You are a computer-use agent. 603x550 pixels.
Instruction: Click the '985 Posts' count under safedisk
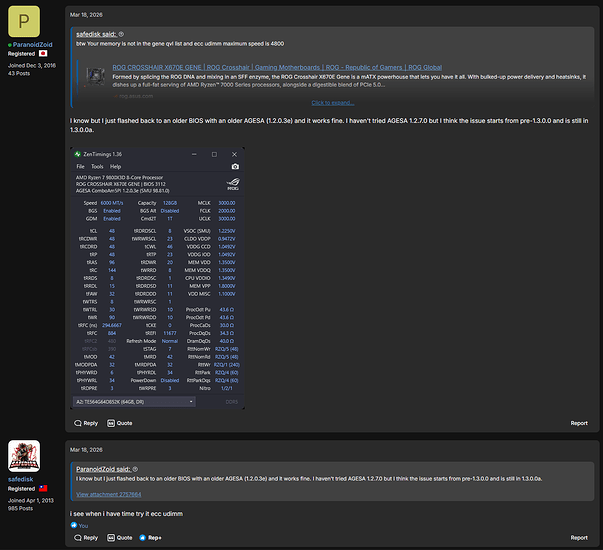(x=20, y=508)
